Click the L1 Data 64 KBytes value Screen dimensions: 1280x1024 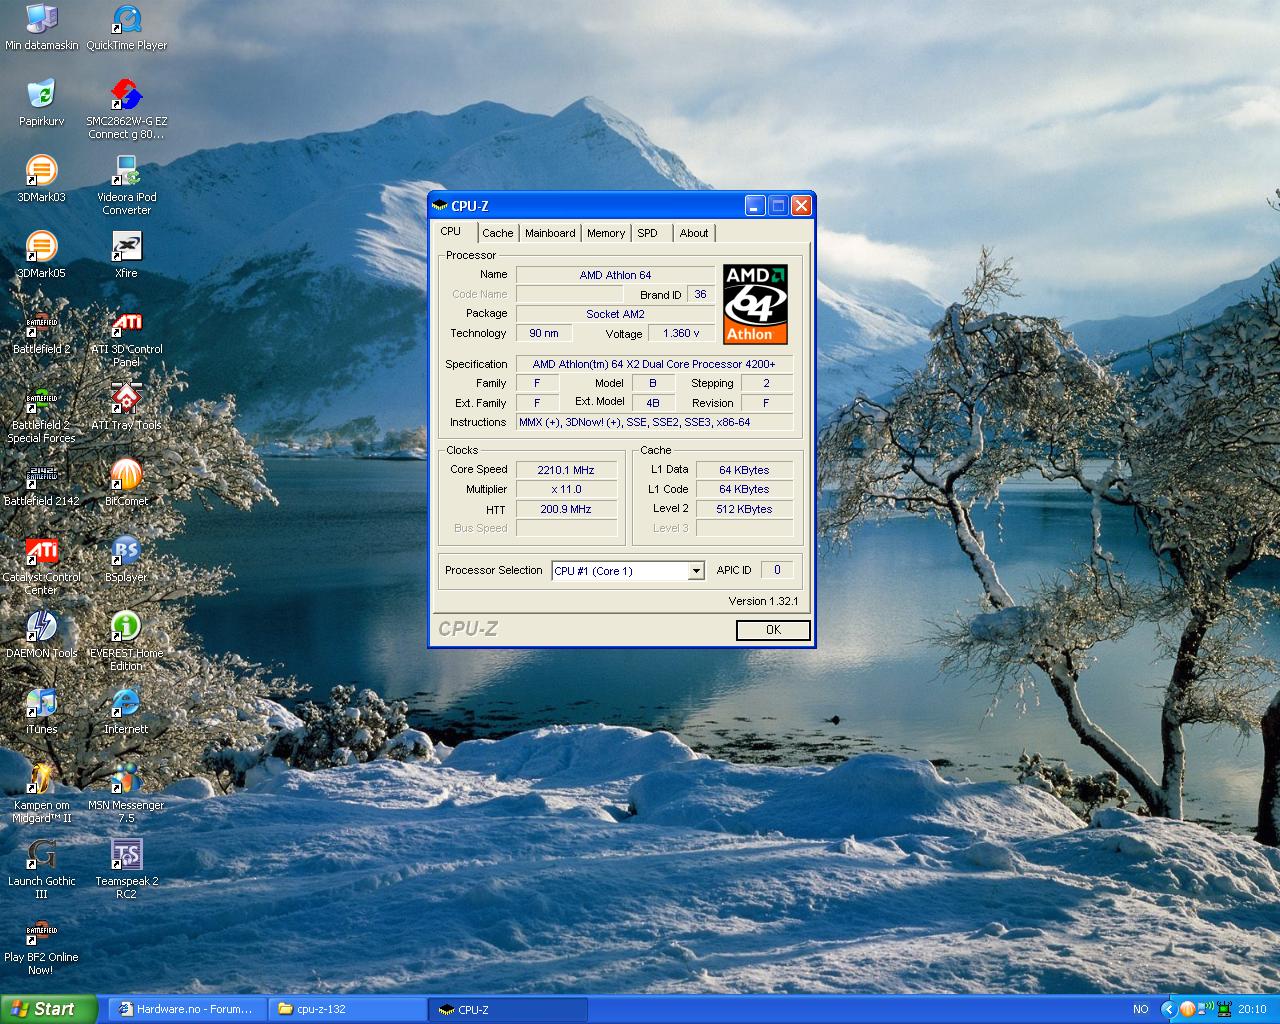[744, 470]
